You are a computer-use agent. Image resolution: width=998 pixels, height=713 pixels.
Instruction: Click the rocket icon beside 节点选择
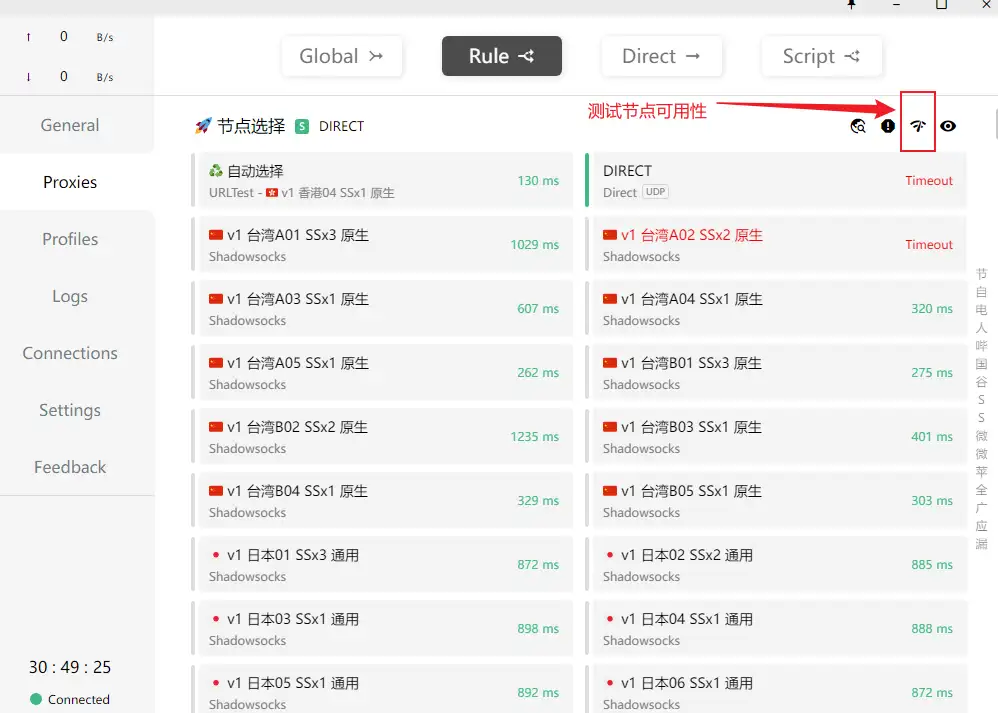pyautogui.click(x=203, y=126)
